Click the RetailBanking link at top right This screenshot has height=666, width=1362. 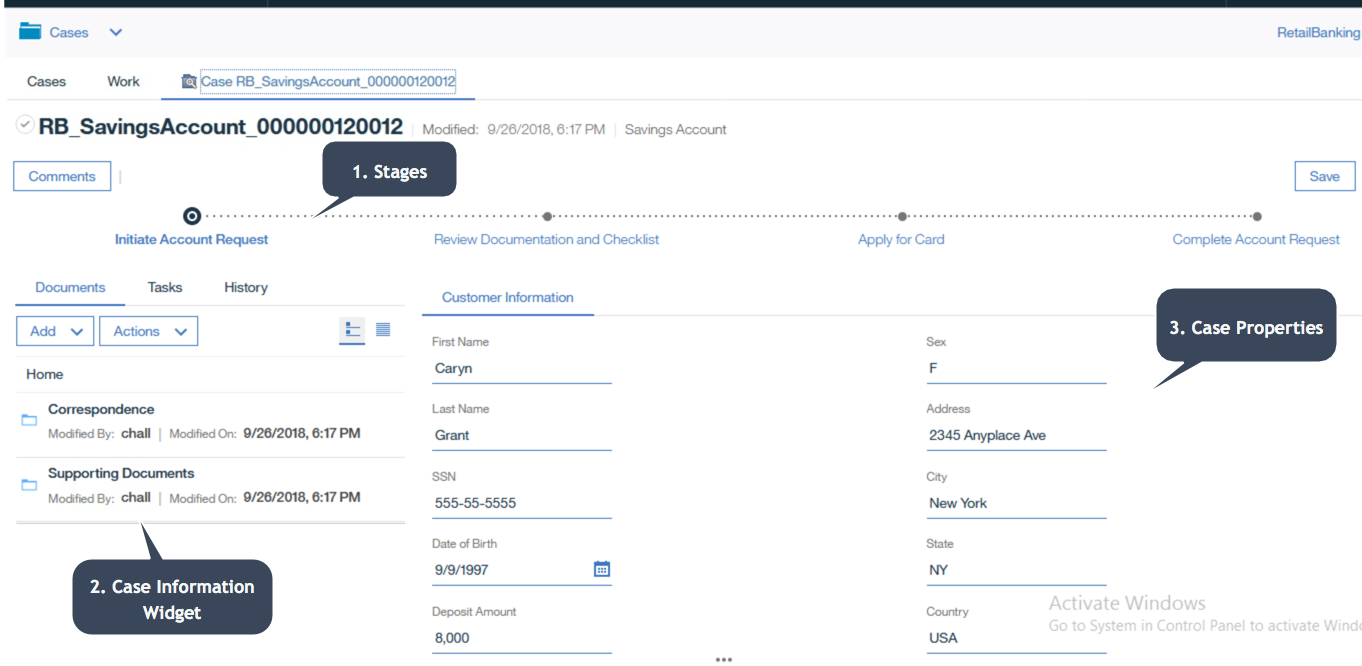[x=1319, y=32]
